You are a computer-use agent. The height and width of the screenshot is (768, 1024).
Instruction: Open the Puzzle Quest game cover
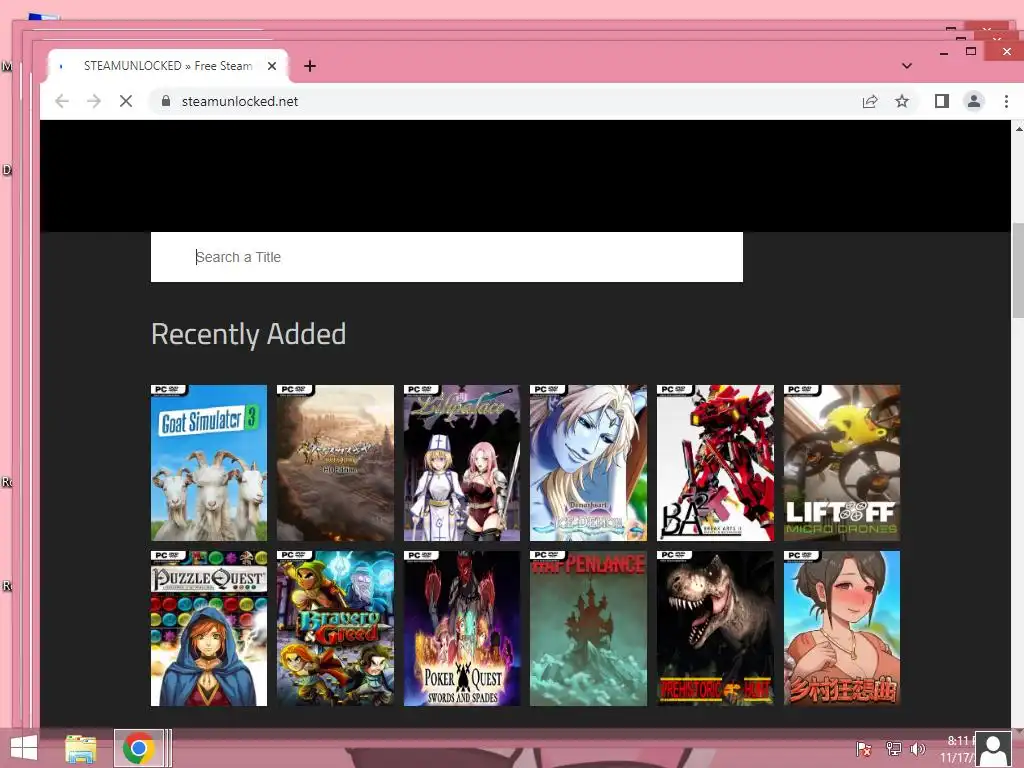[209, 628]
